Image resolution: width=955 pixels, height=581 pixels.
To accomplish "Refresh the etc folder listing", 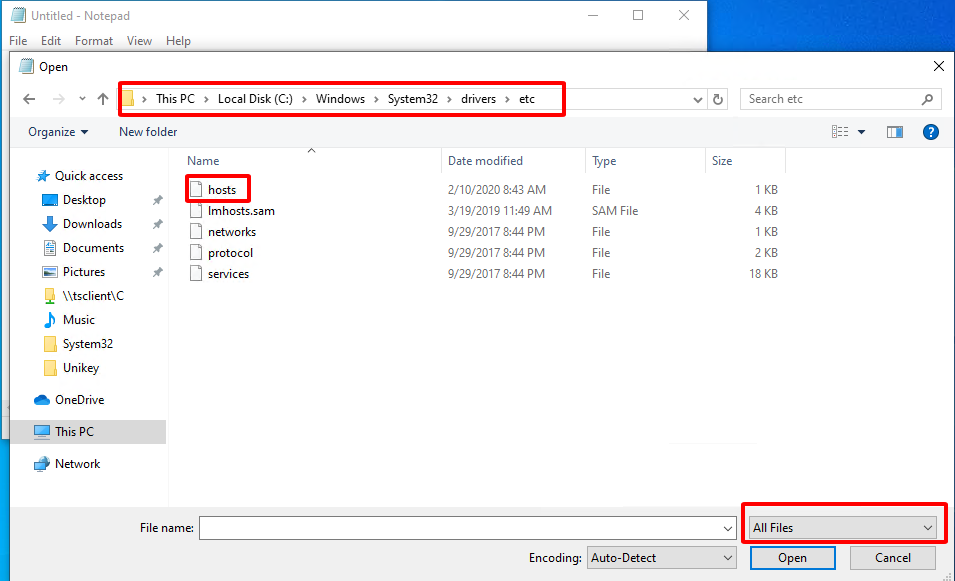I will click(718, 99).
